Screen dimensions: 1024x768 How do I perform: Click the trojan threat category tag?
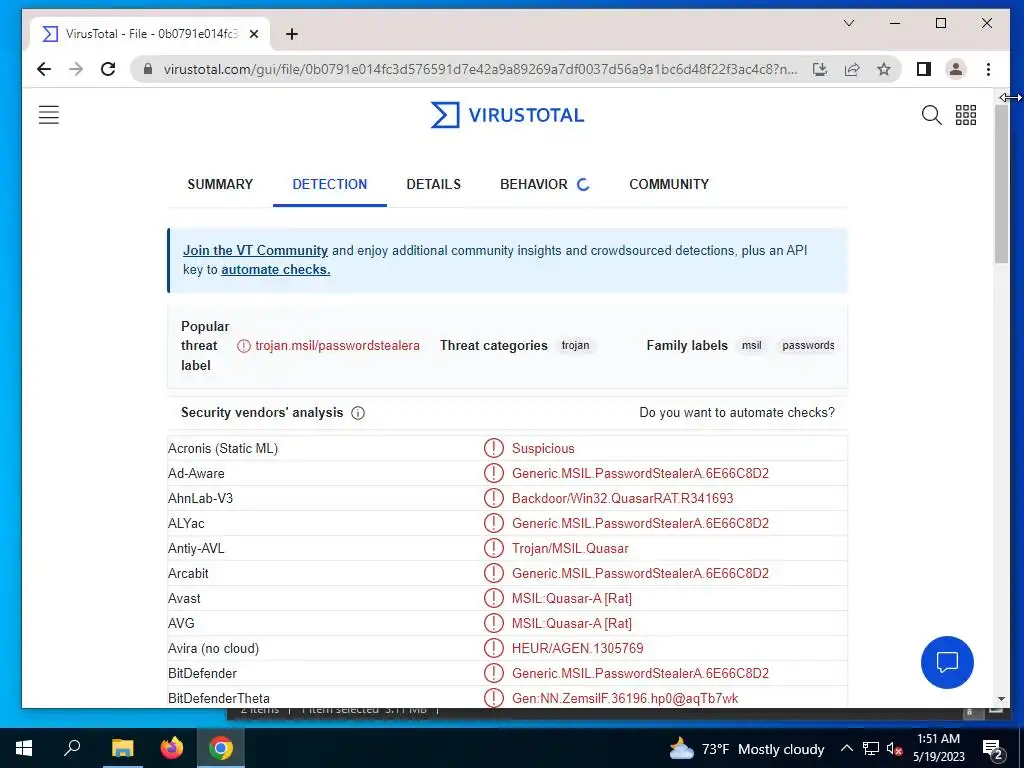(x=575, y=345)
